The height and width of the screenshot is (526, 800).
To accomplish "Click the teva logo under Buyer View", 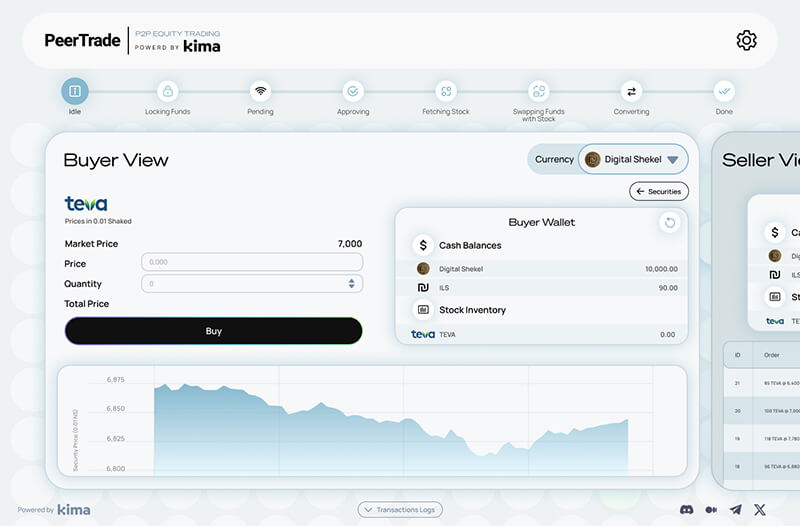I will tap(86, 204).
